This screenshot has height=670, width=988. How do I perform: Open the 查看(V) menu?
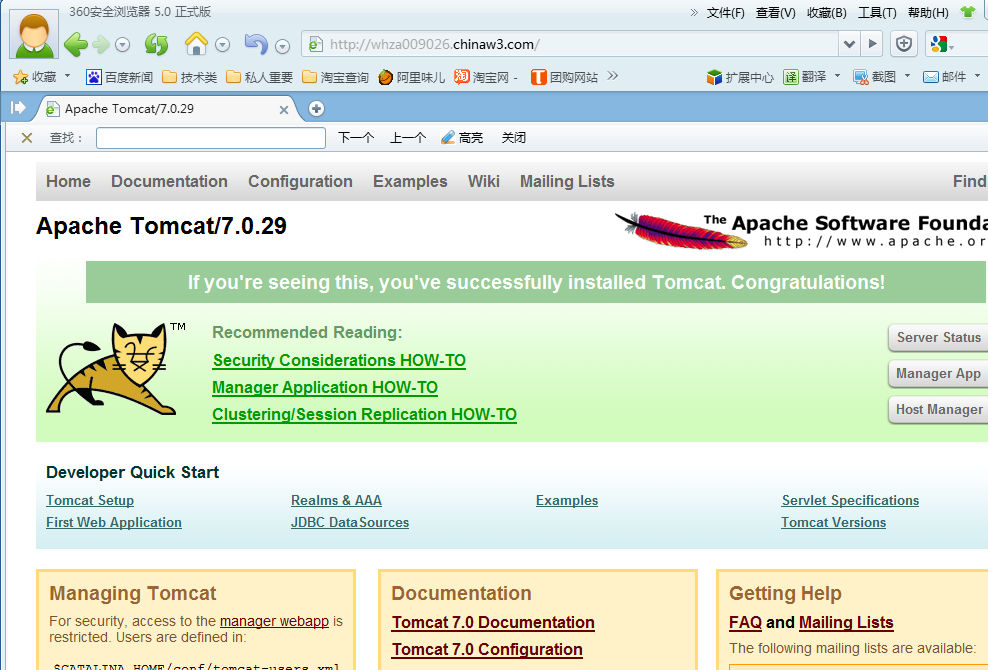click(776, 13)
